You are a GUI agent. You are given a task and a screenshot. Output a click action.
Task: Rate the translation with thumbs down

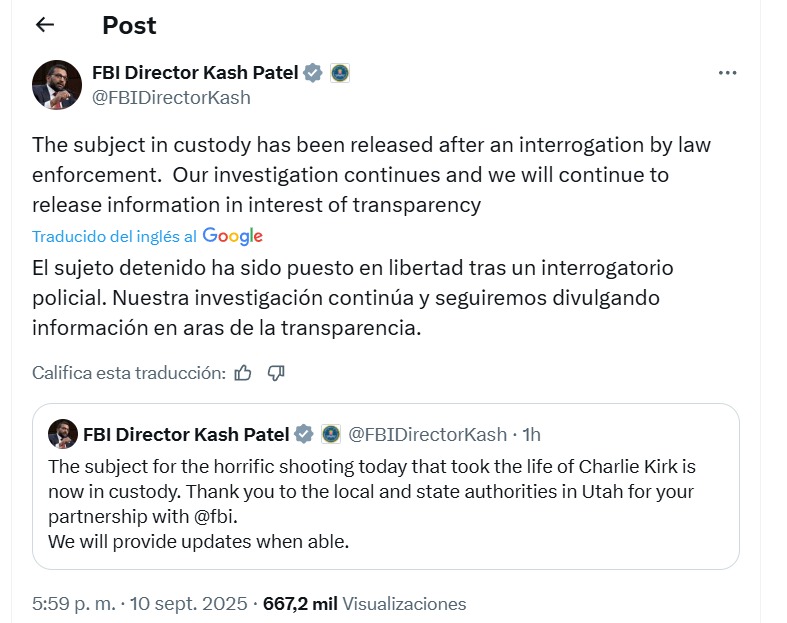click(x=276, y=373)
